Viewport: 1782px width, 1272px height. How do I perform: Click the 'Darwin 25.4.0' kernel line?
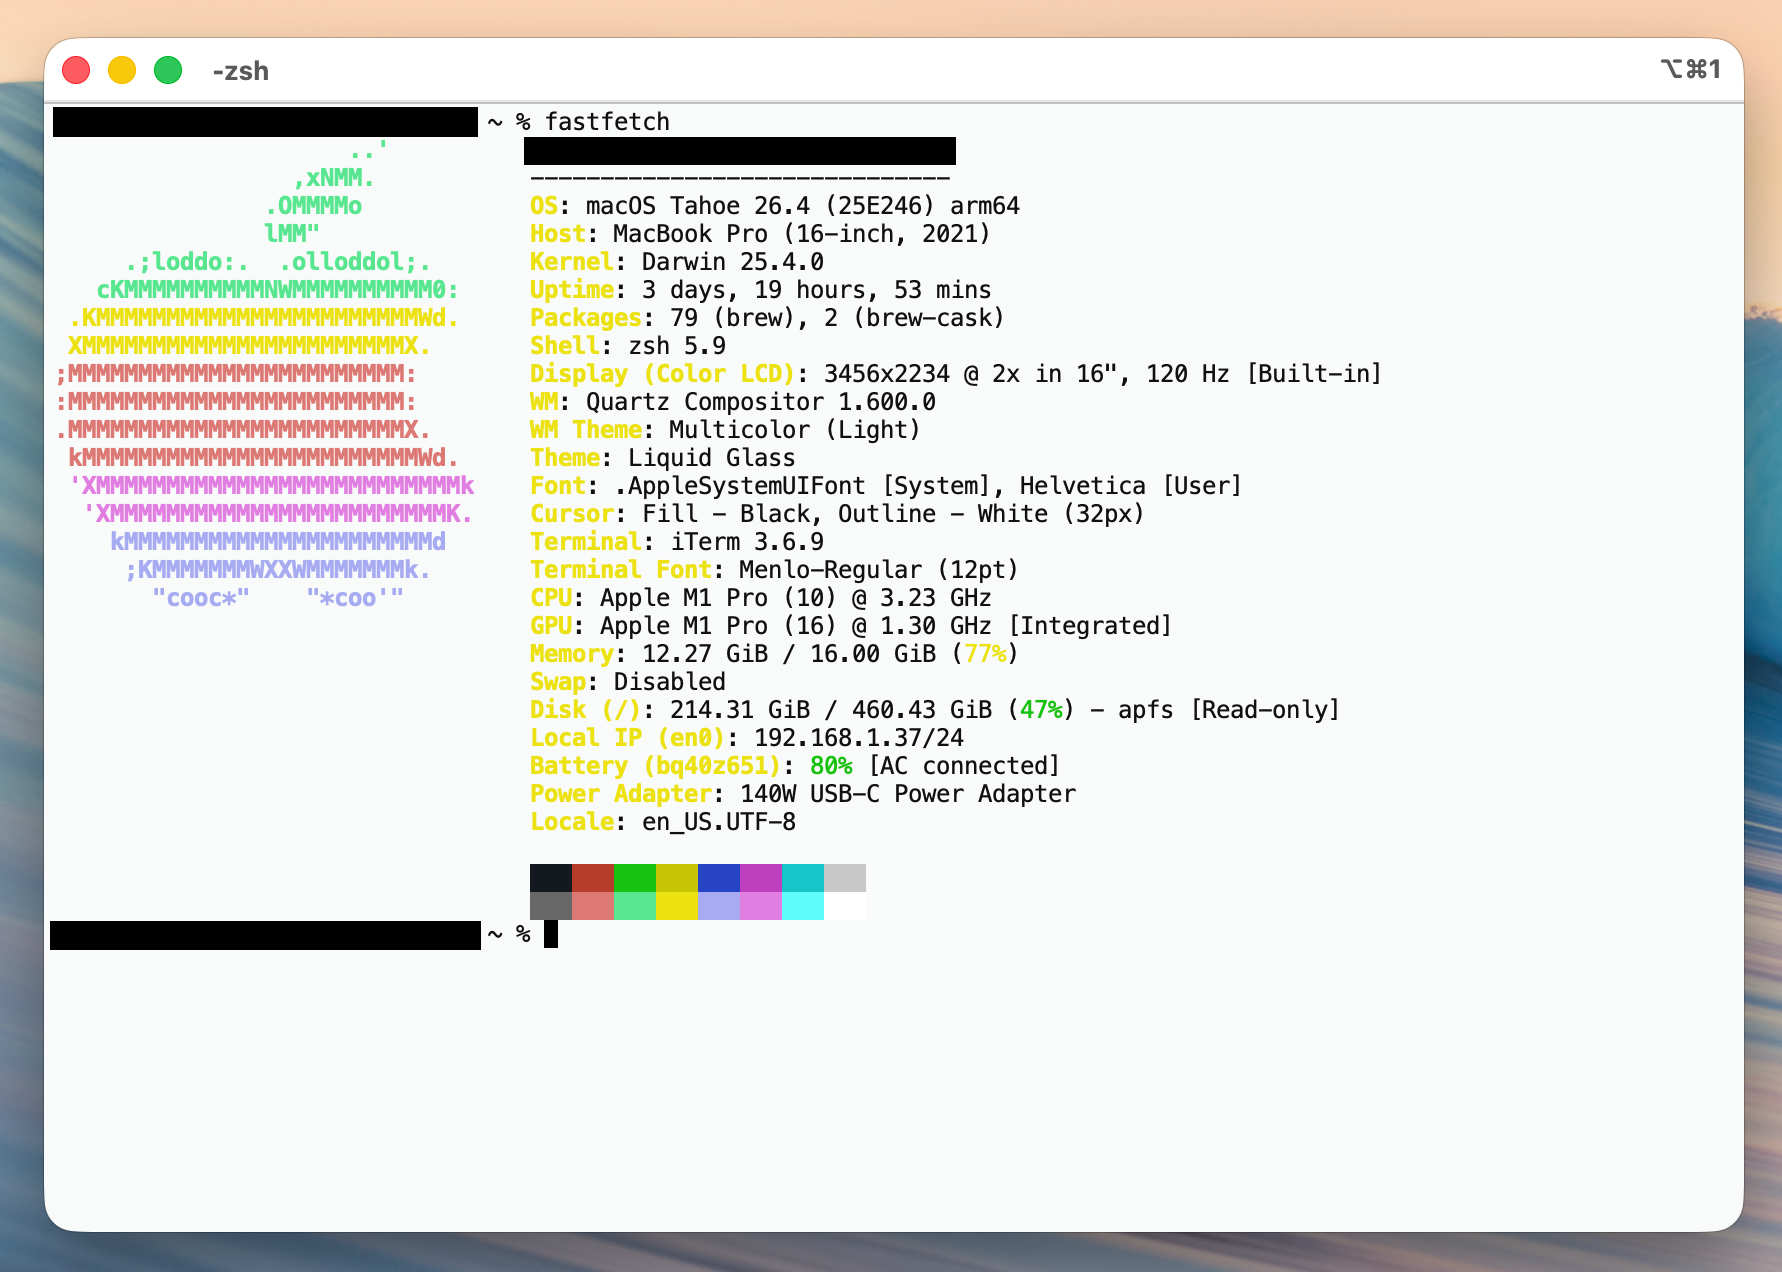[x=677, y=262]
